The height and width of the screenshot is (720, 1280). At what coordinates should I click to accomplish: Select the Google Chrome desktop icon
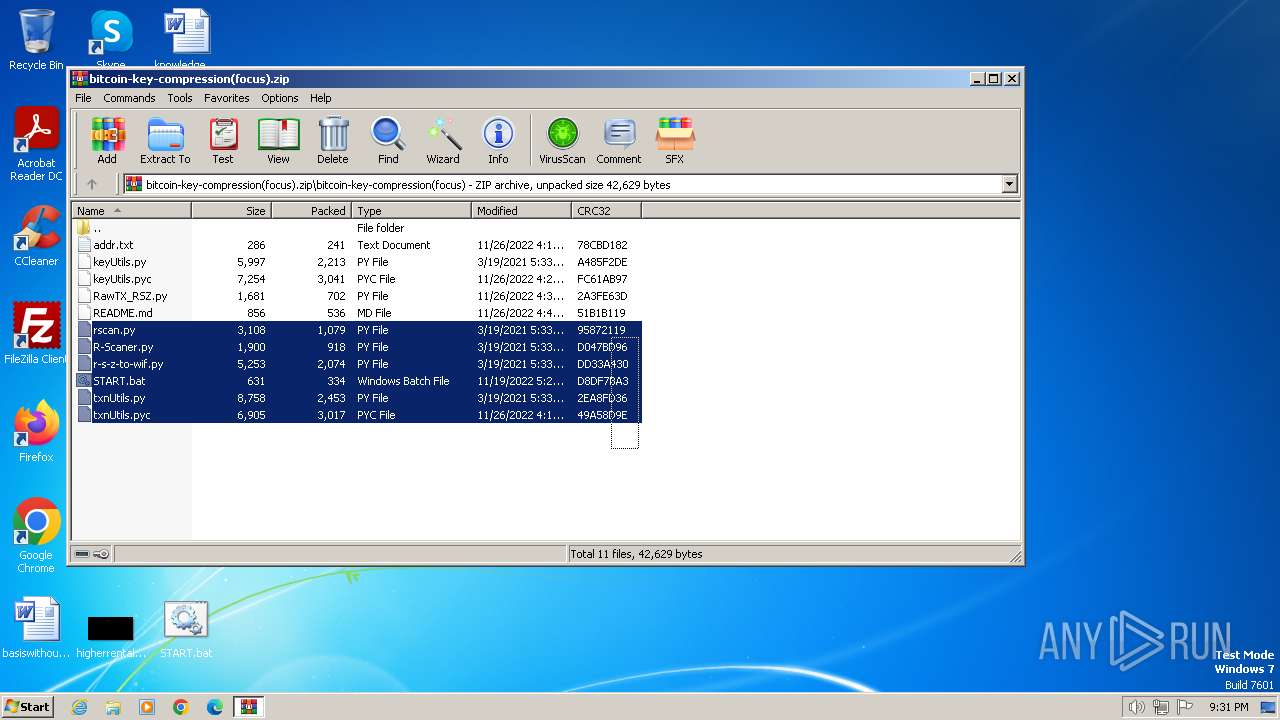(x=36, y=536)
